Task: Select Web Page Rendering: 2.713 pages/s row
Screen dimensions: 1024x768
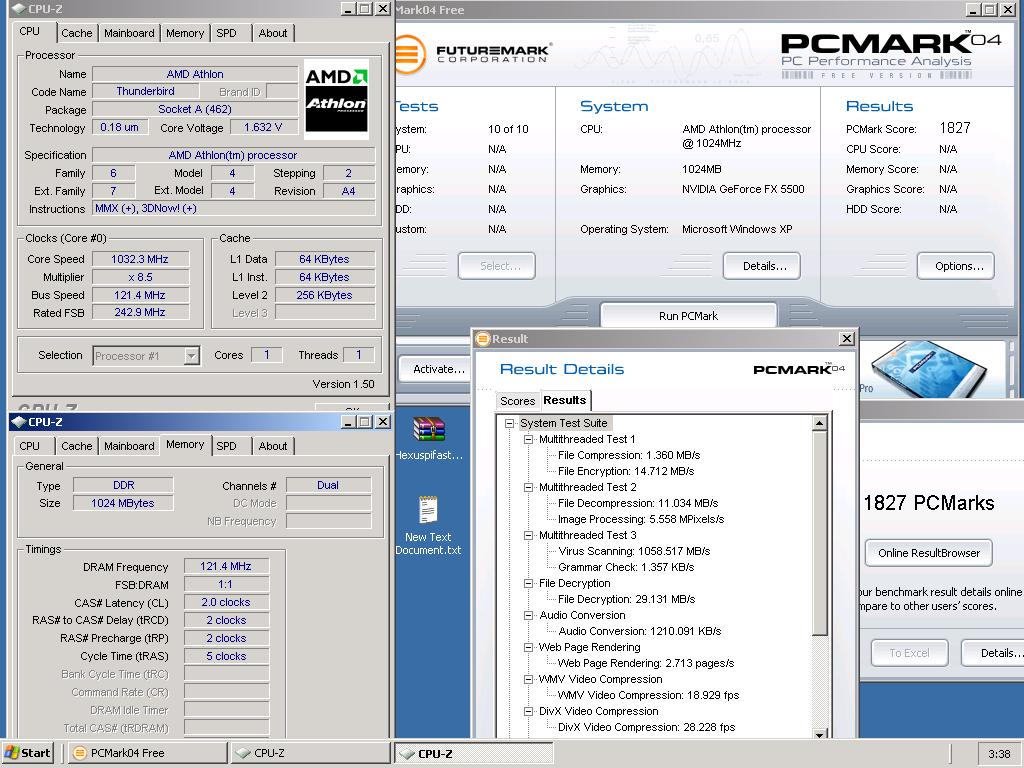Action: click(x=645, y=663)
